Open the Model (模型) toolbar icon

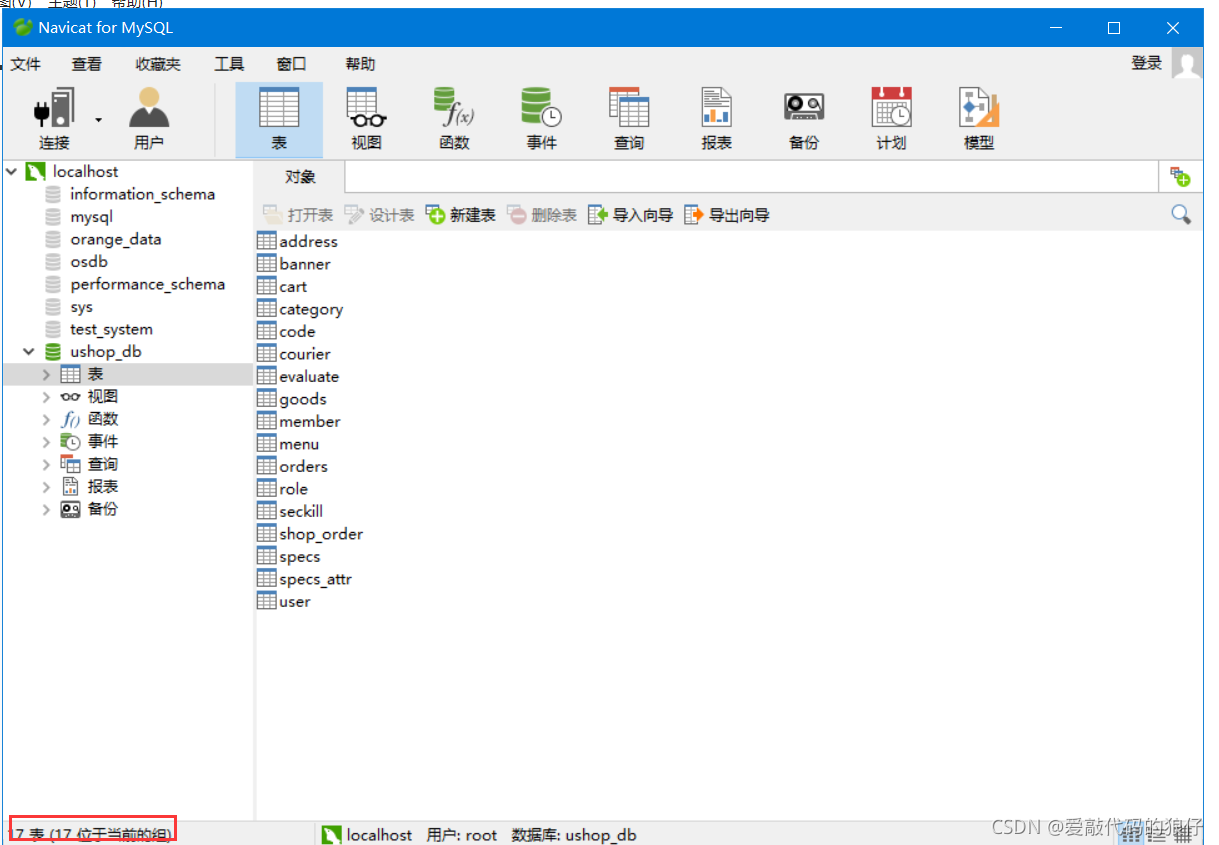[979, 118]
